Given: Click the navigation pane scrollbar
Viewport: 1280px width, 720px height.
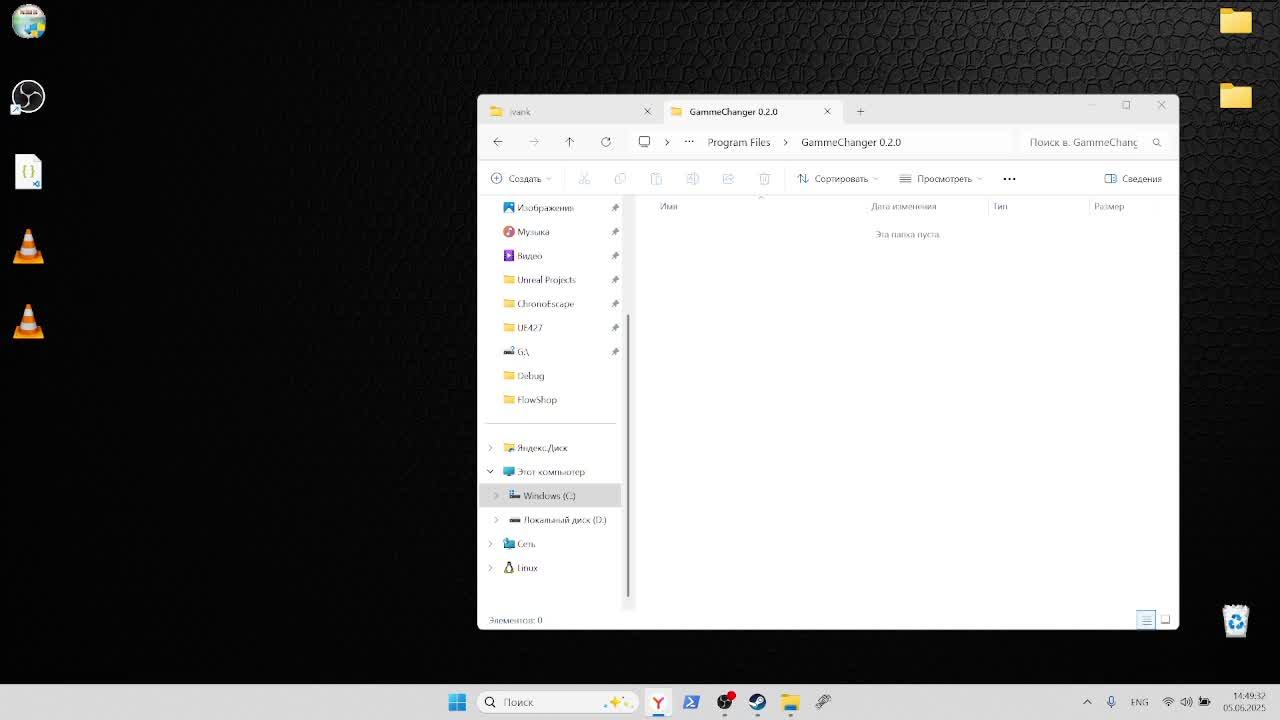Looking at the screenshot, I should pyautogui.click(x=628, y=455).
